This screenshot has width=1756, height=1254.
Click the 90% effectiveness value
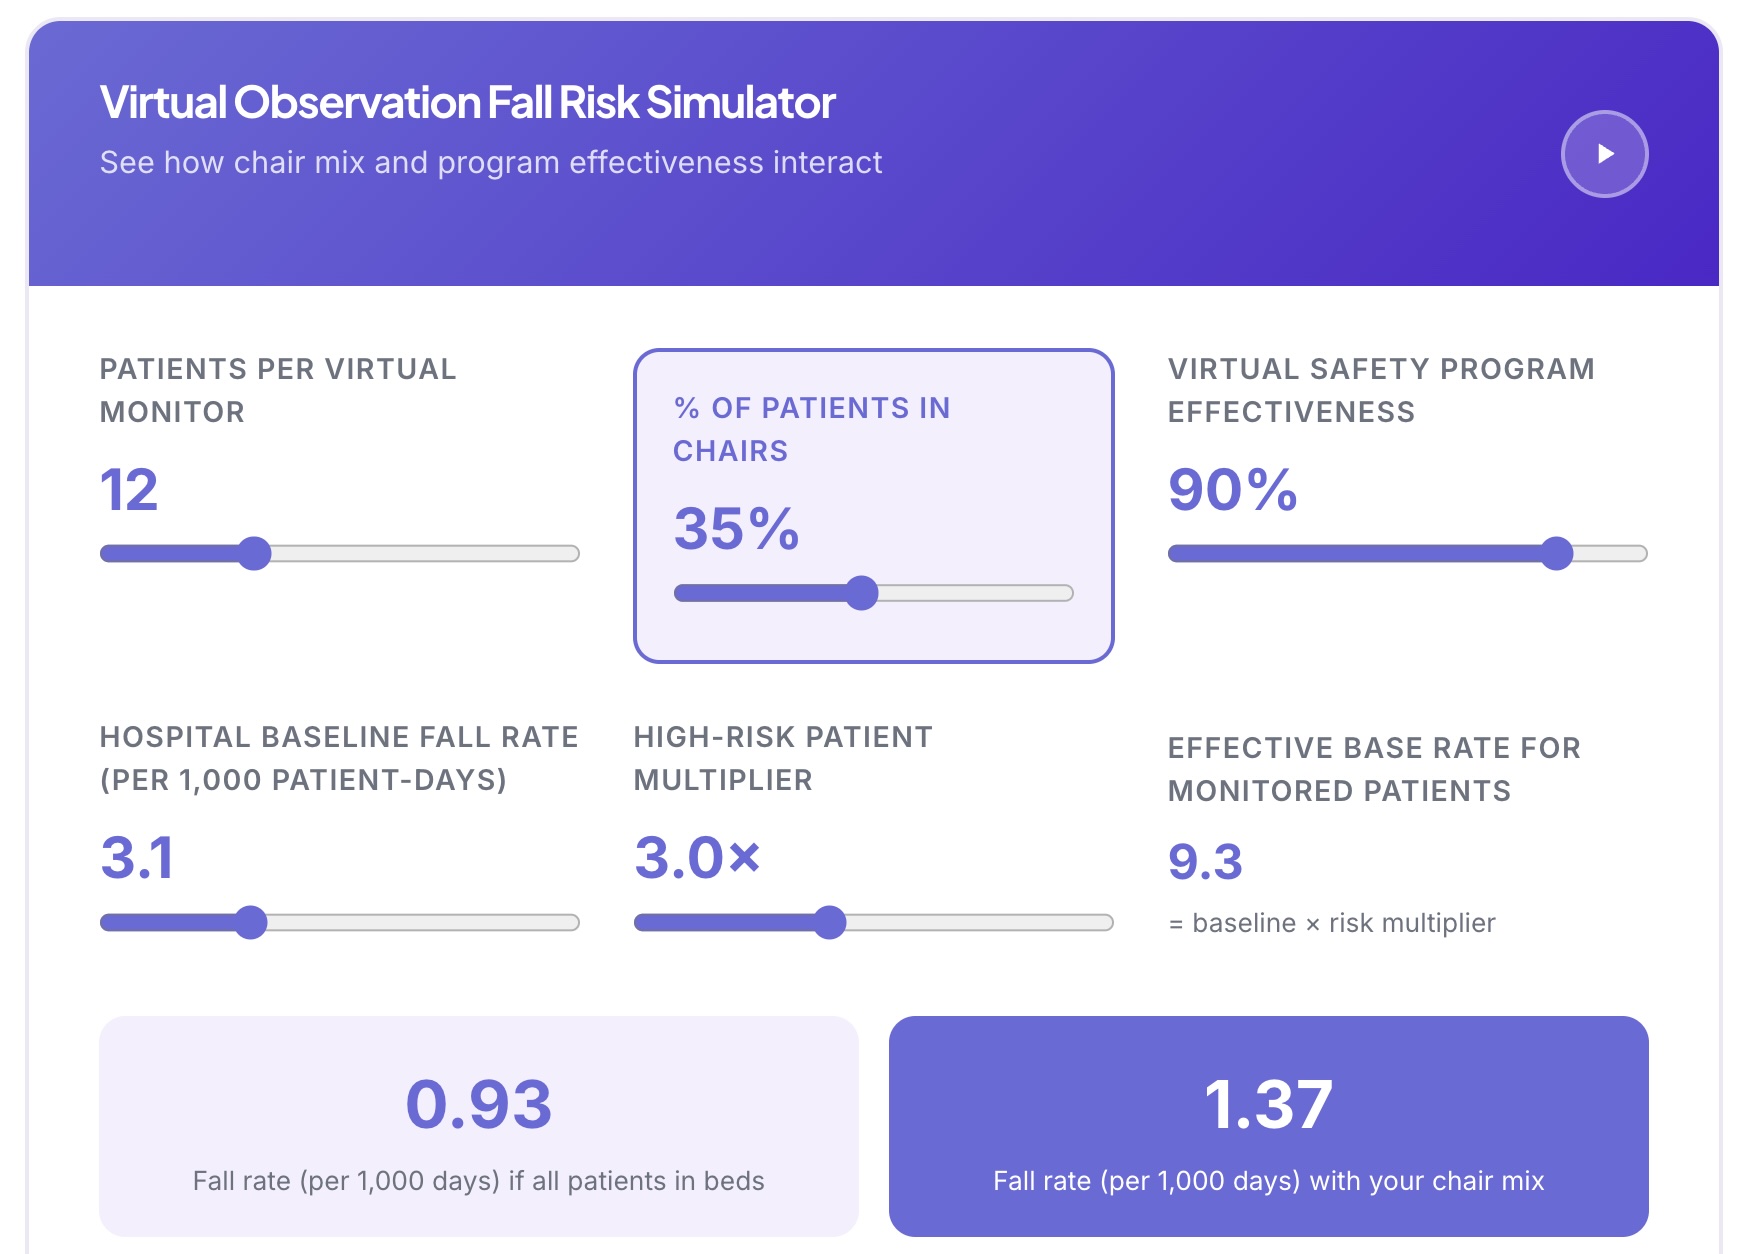tap(1230, 492)
